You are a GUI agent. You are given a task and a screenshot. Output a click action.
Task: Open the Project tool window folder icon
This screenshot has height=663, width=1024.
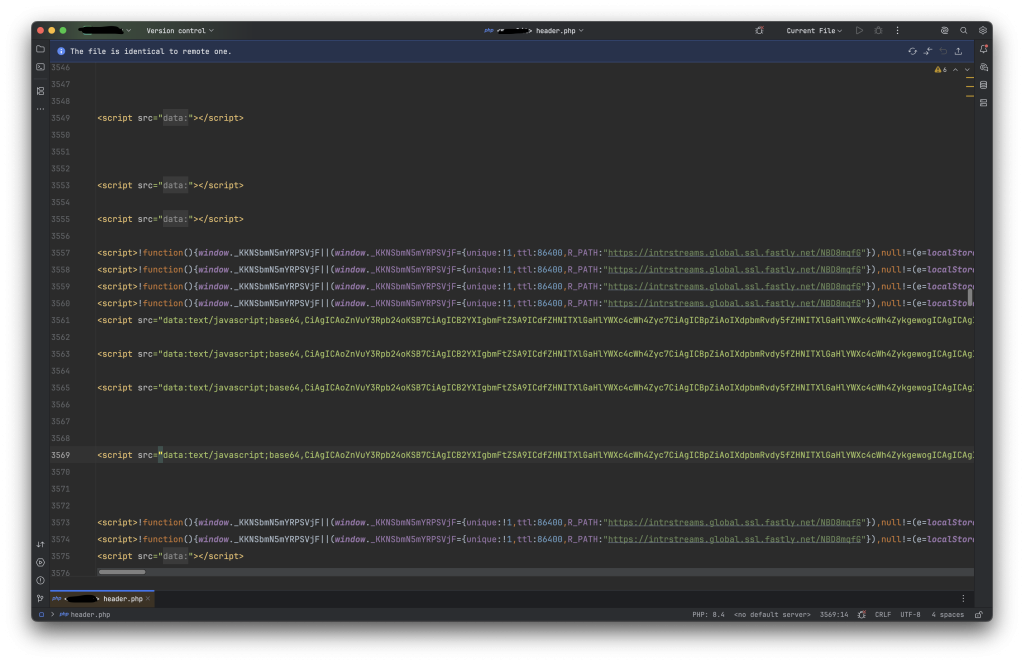coord(40,49)
